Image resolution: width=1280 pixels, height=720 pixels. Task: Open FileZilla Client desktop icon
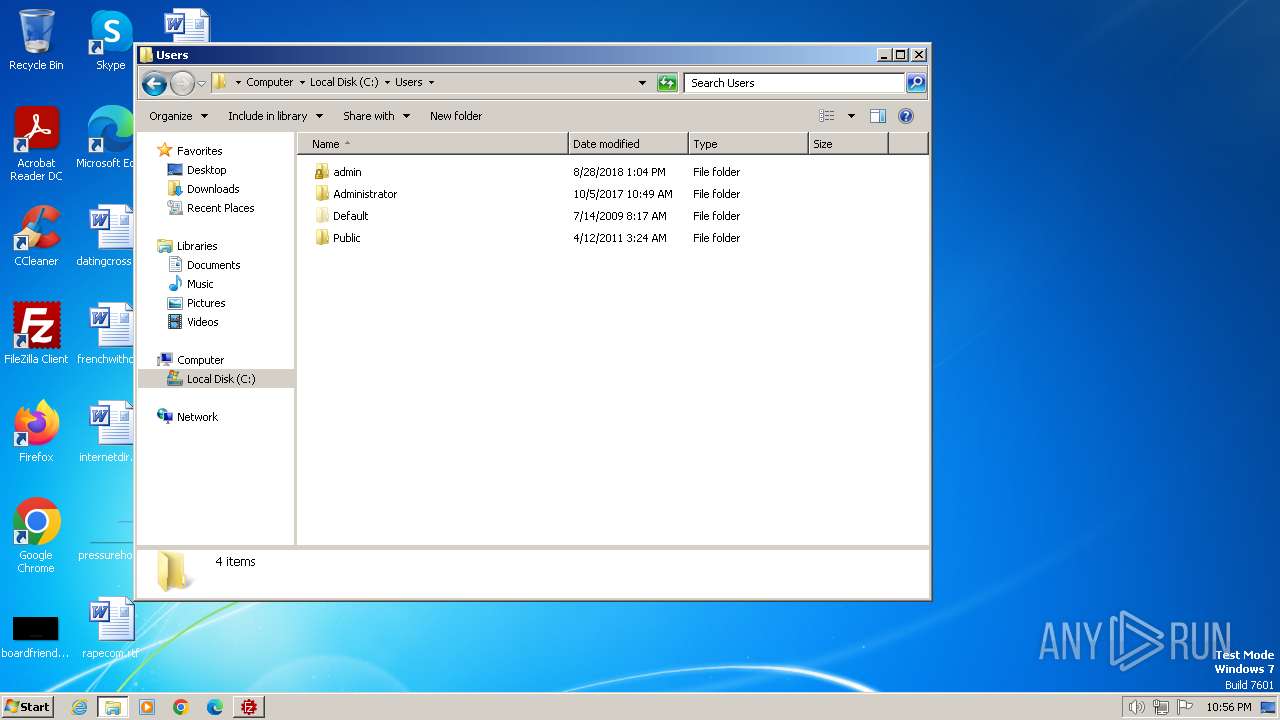(36, 334)
